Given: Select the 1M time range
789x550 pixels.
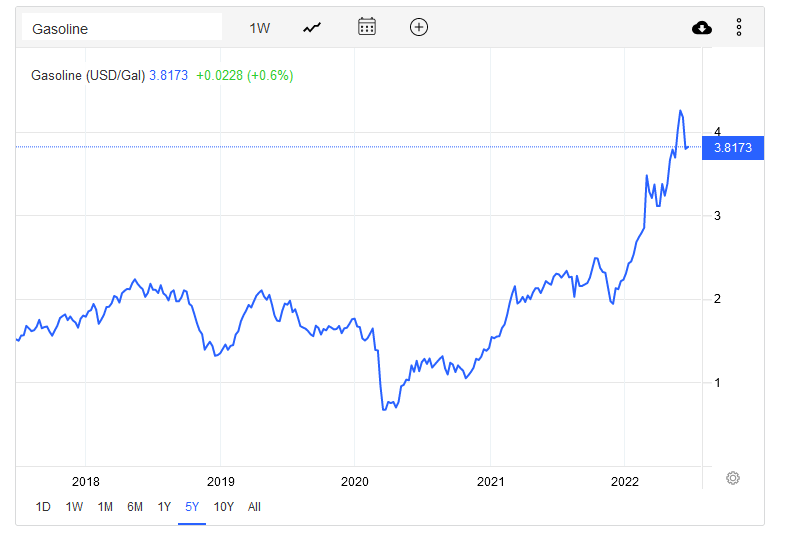Looking at the screenshot, I should 105,507.
